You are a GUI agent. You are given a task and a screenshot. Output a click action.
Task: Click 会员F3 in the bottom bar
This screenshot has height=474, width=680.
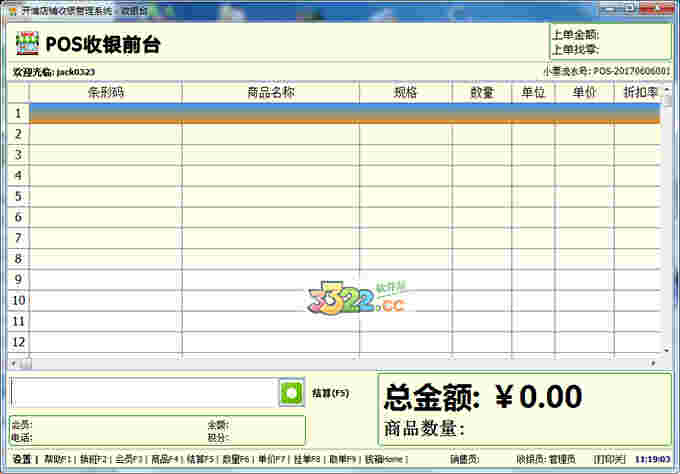(129, 459)
